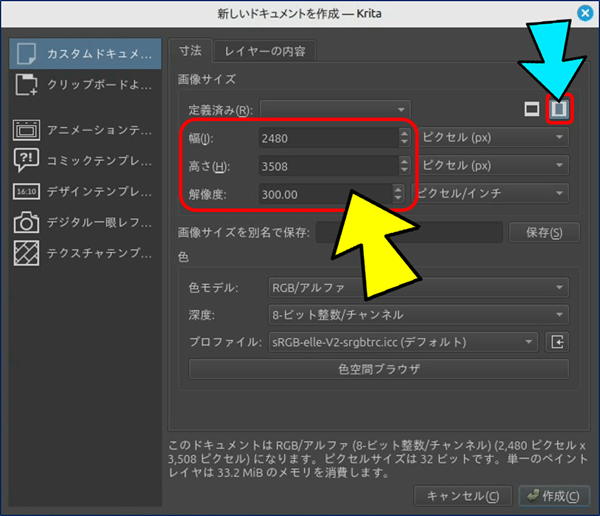Switch to the レイヤーの内容 tab
Screen dimensions: 600x516
(265, 50)
